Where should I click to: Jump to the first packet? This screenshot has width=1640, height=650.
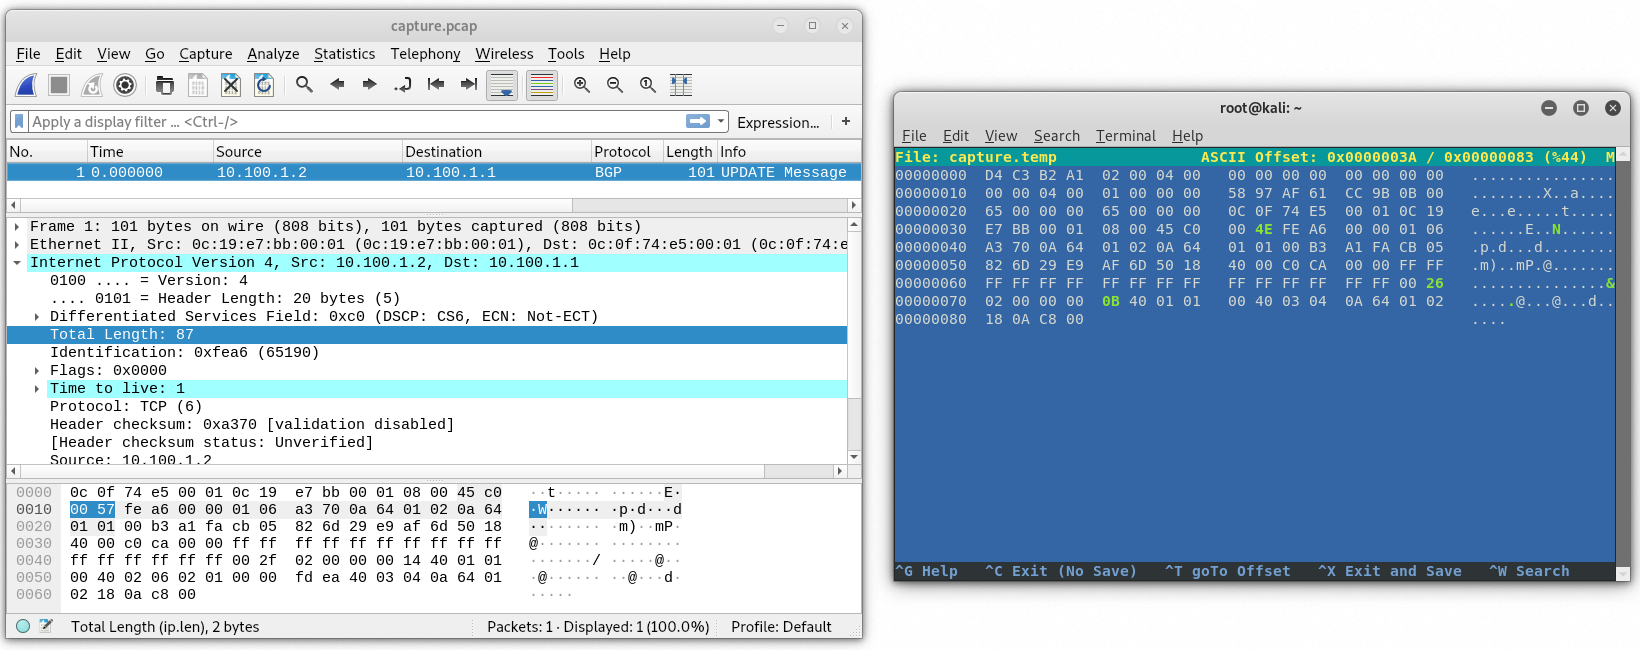click(436, 85)
